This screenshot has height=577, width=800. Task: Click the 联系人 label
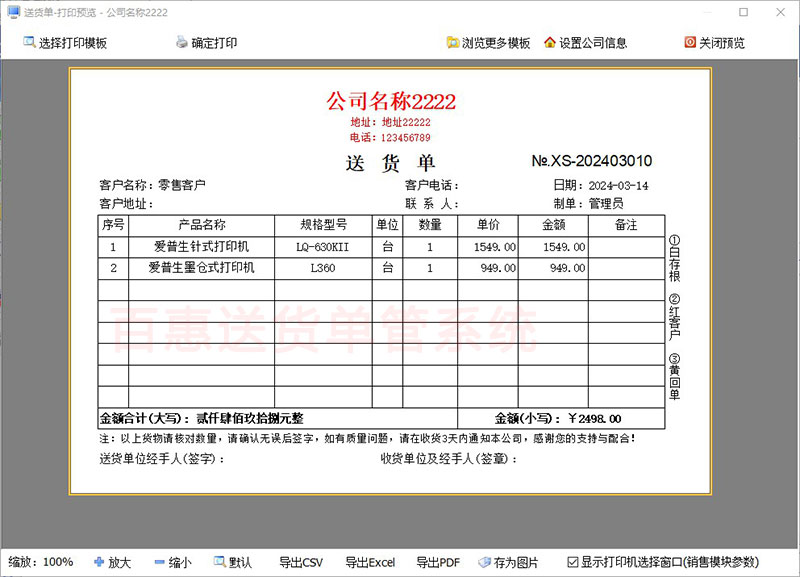(432, 204)
